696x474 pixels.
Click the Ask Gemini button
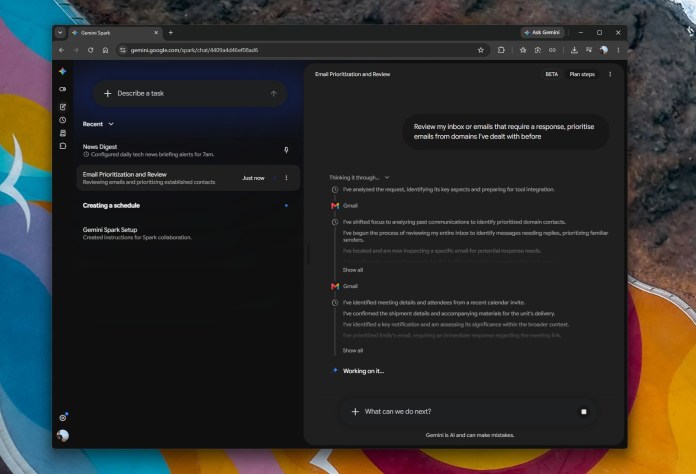coord(542,32)
